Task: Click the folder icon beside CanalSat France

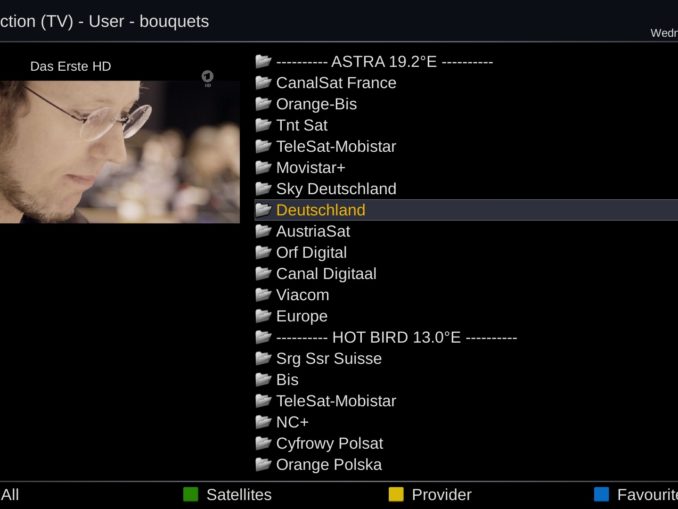Action: pyautogui.click(x=263, y=82)
